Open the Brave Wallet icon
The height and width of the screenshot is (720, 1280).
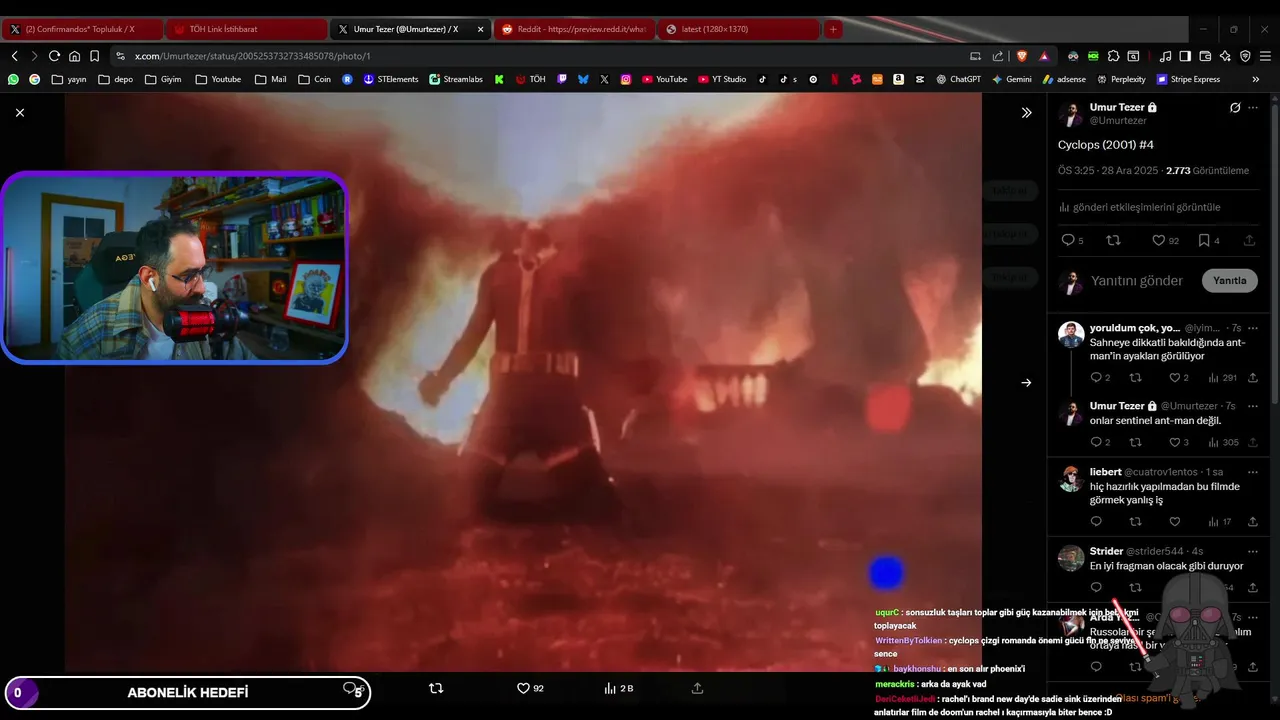1205,56
